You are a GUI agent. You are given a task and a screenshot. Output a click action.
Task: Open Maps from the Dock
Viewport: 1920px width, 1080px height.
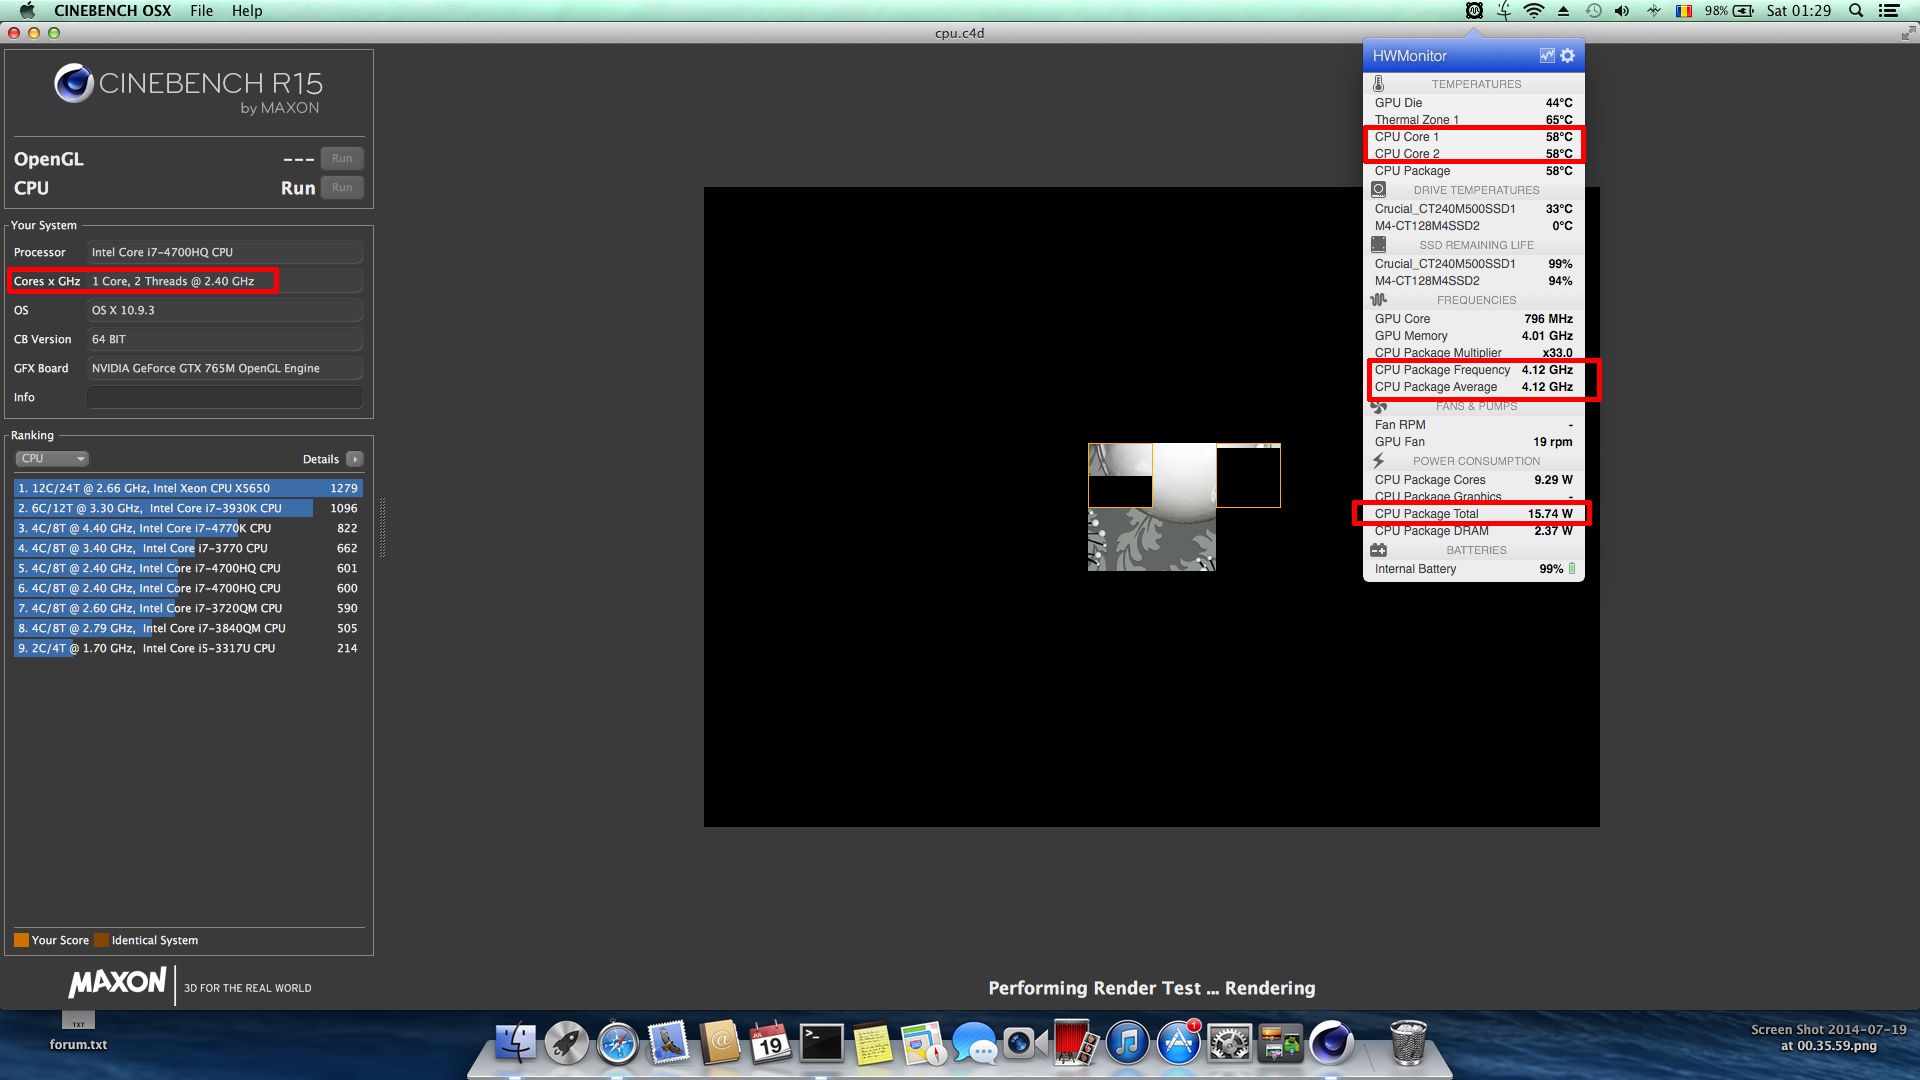(923, 1043)
